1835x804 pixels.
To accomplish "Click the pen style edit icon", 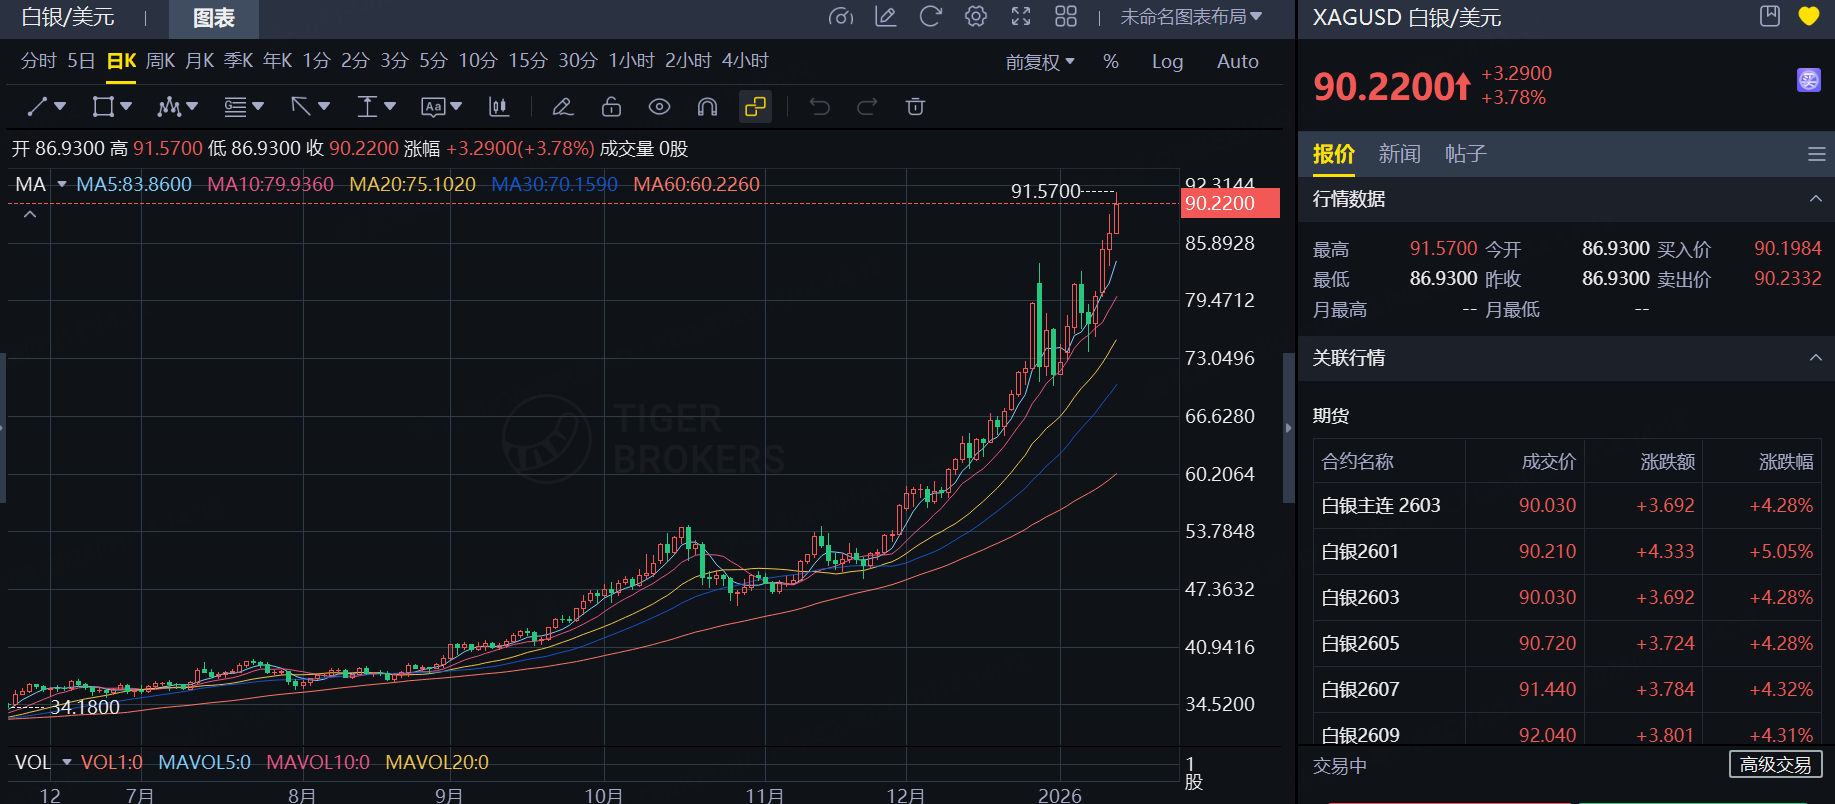I will (x=563, y=107).
